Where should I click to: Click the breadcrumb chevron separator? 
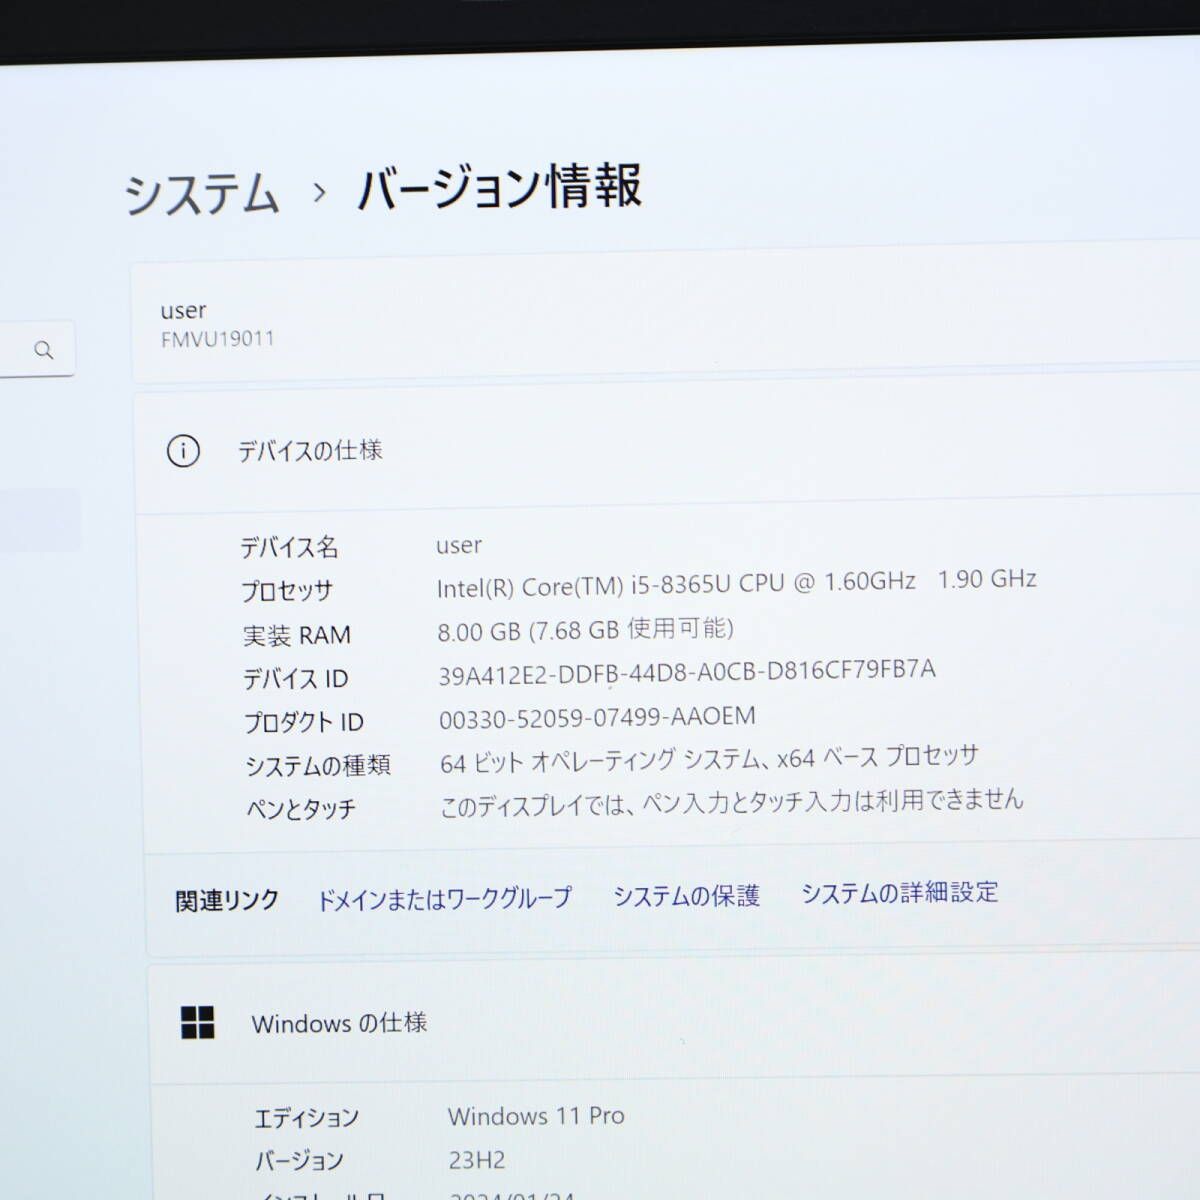[x=319, y=192]
